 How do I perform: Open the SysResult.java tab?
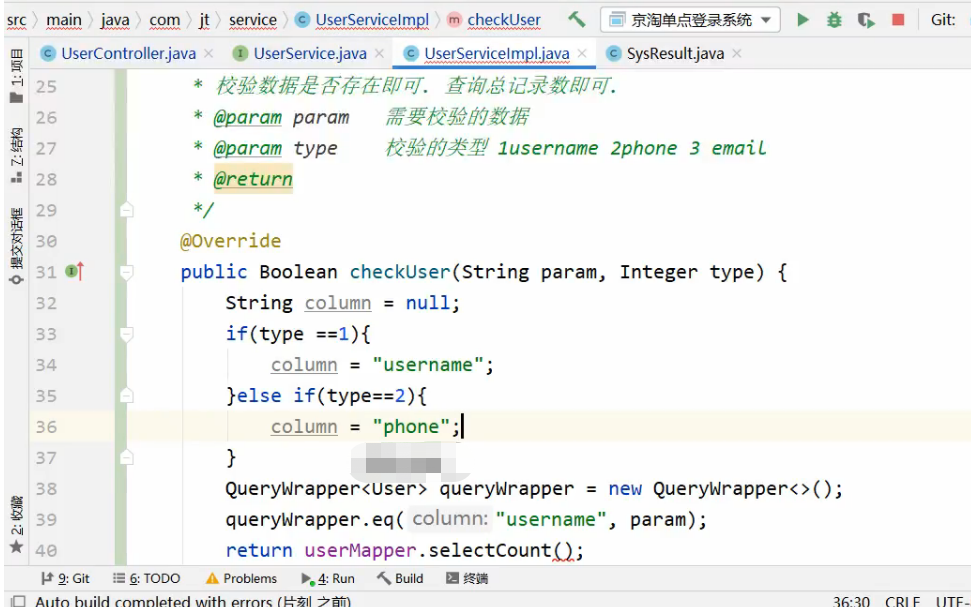[x=675, y=54]
